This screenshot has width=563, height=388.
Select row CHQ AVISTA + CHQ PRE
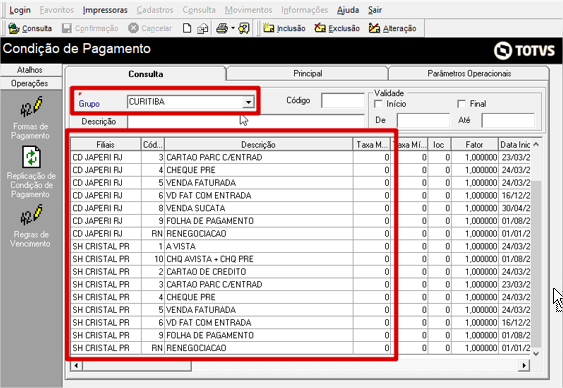[301, 259]
